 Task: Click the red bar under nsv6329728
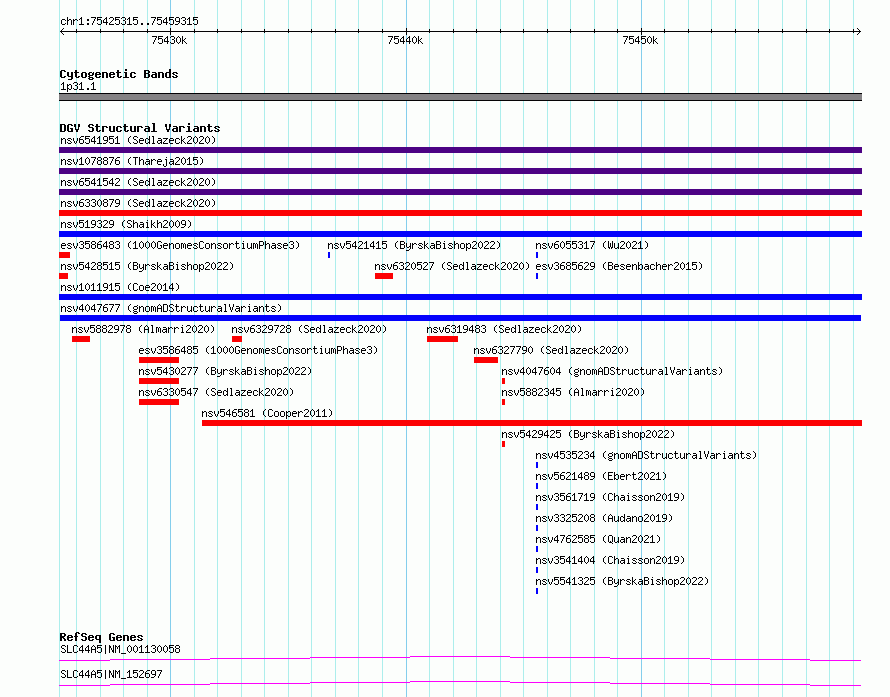click(x=237, y=339)
